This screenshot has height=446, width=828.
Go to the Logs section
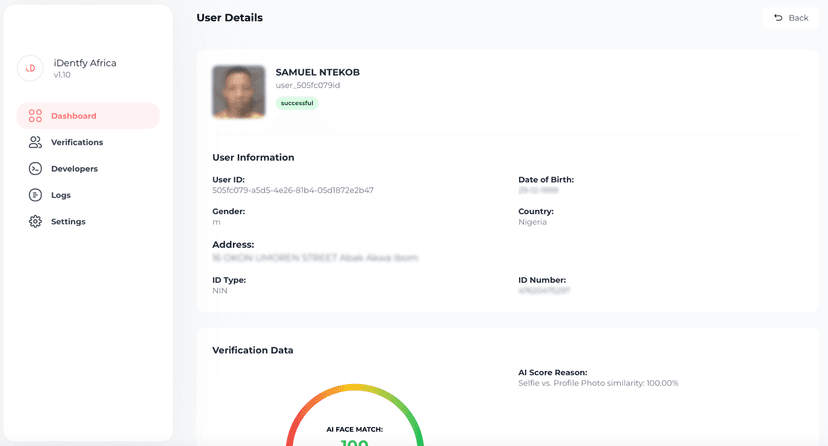click(x=61, y=195)
